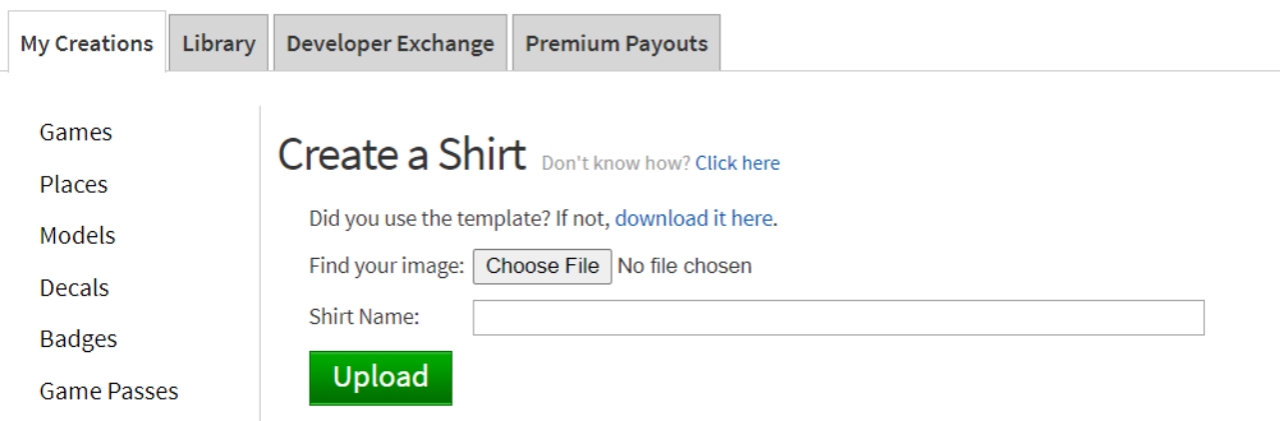Click the 'Create a Shirt' heading

click(x=402, y=155)
